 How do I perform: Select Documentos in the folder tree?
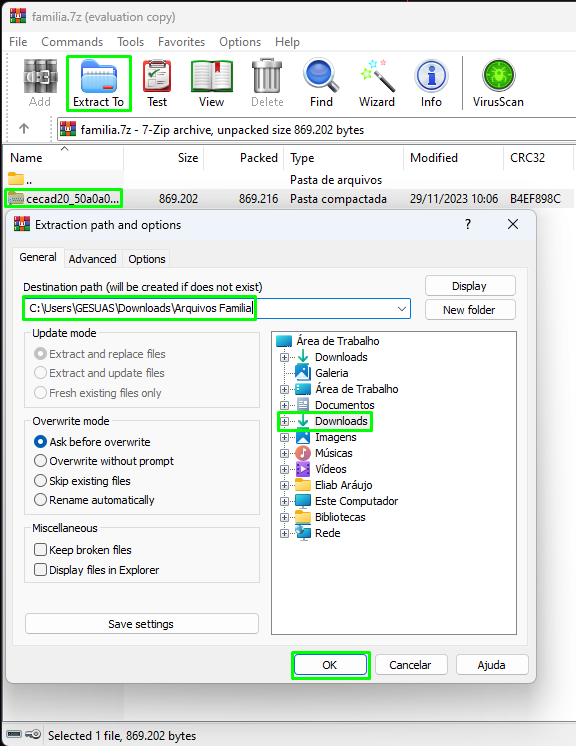pyautogui.click(x=345, y=405)
